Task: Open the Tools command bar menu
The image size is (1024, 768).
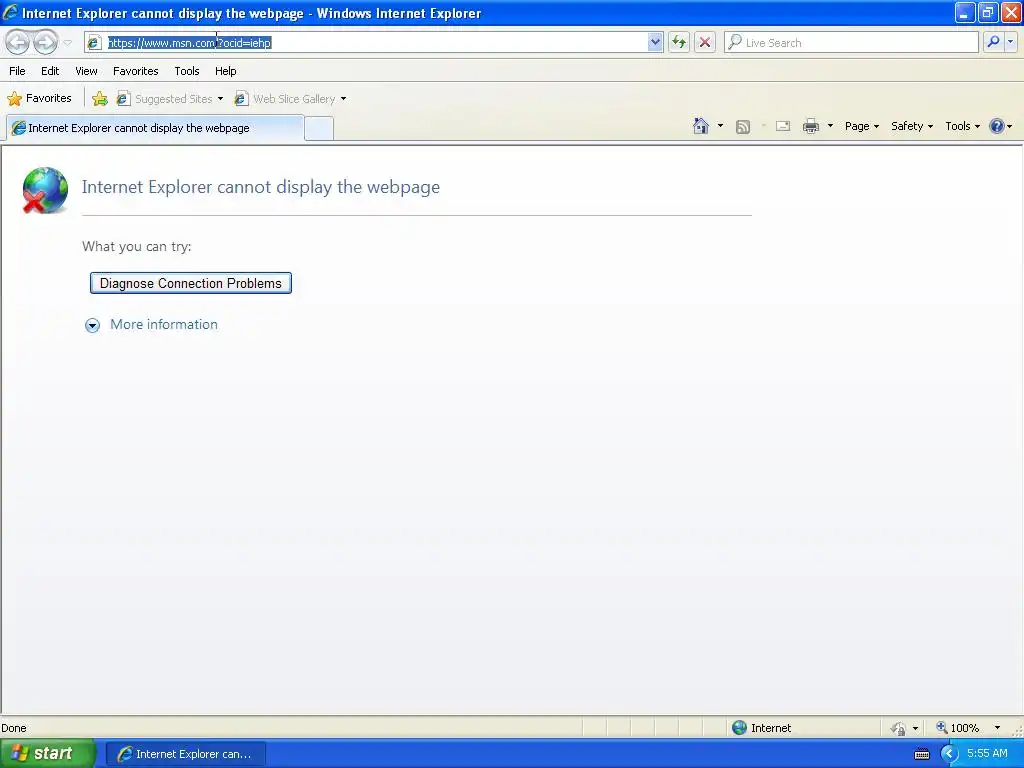Action: tap(962, 126)
